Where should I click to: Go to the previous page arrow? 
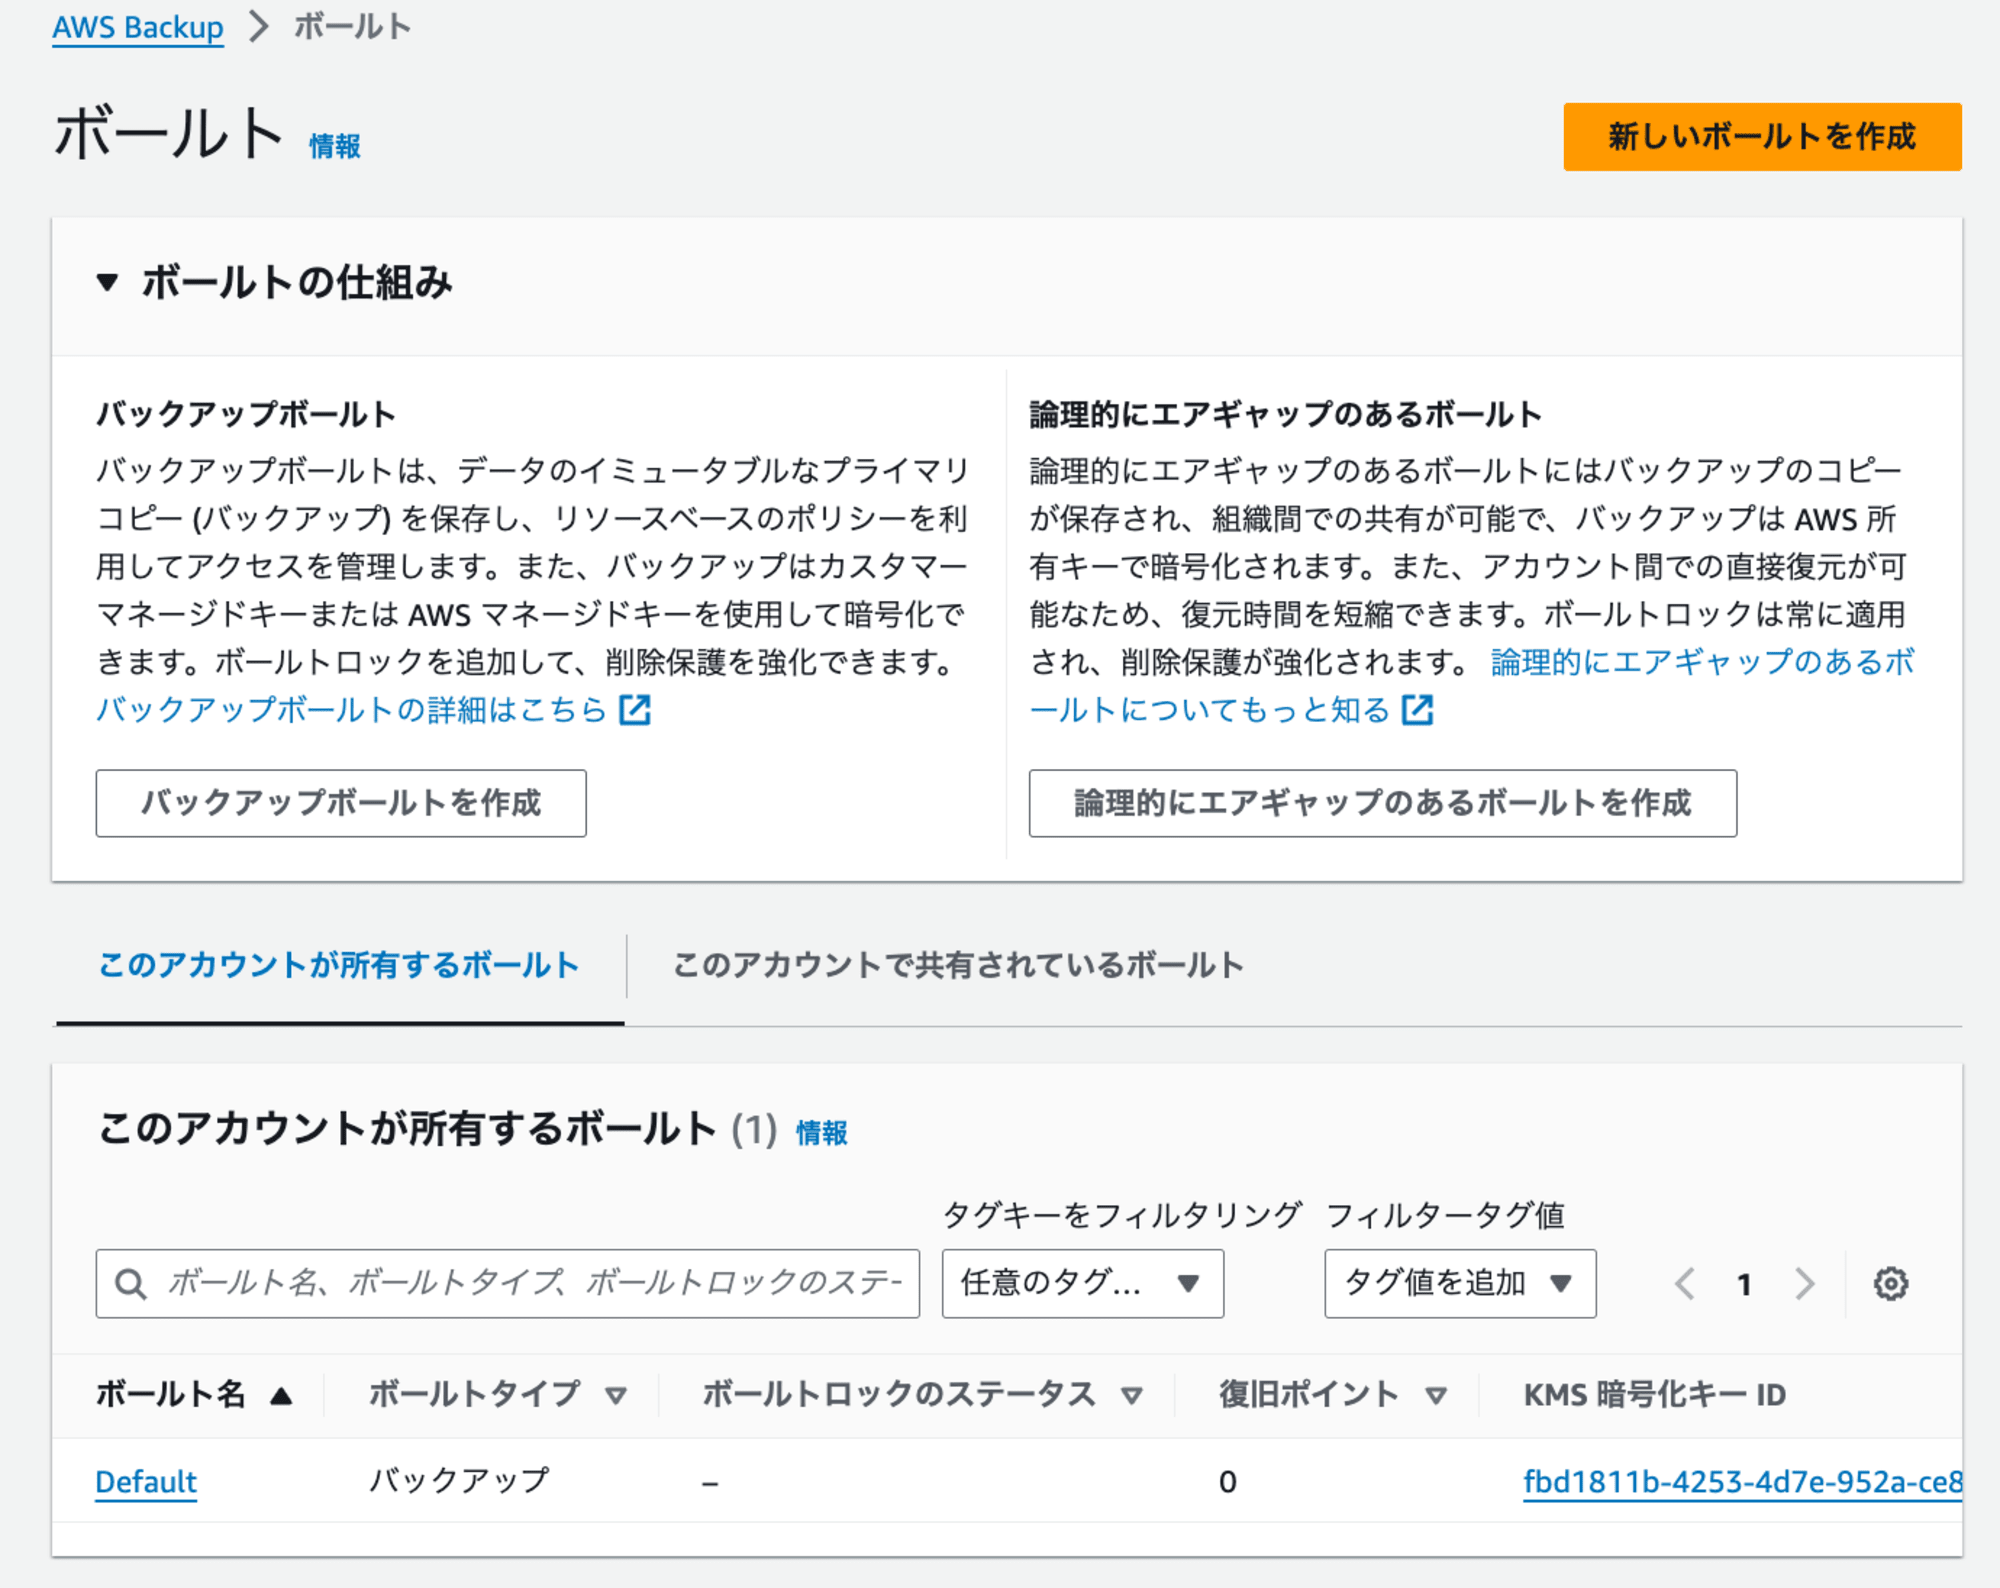pos(1685,1283)
